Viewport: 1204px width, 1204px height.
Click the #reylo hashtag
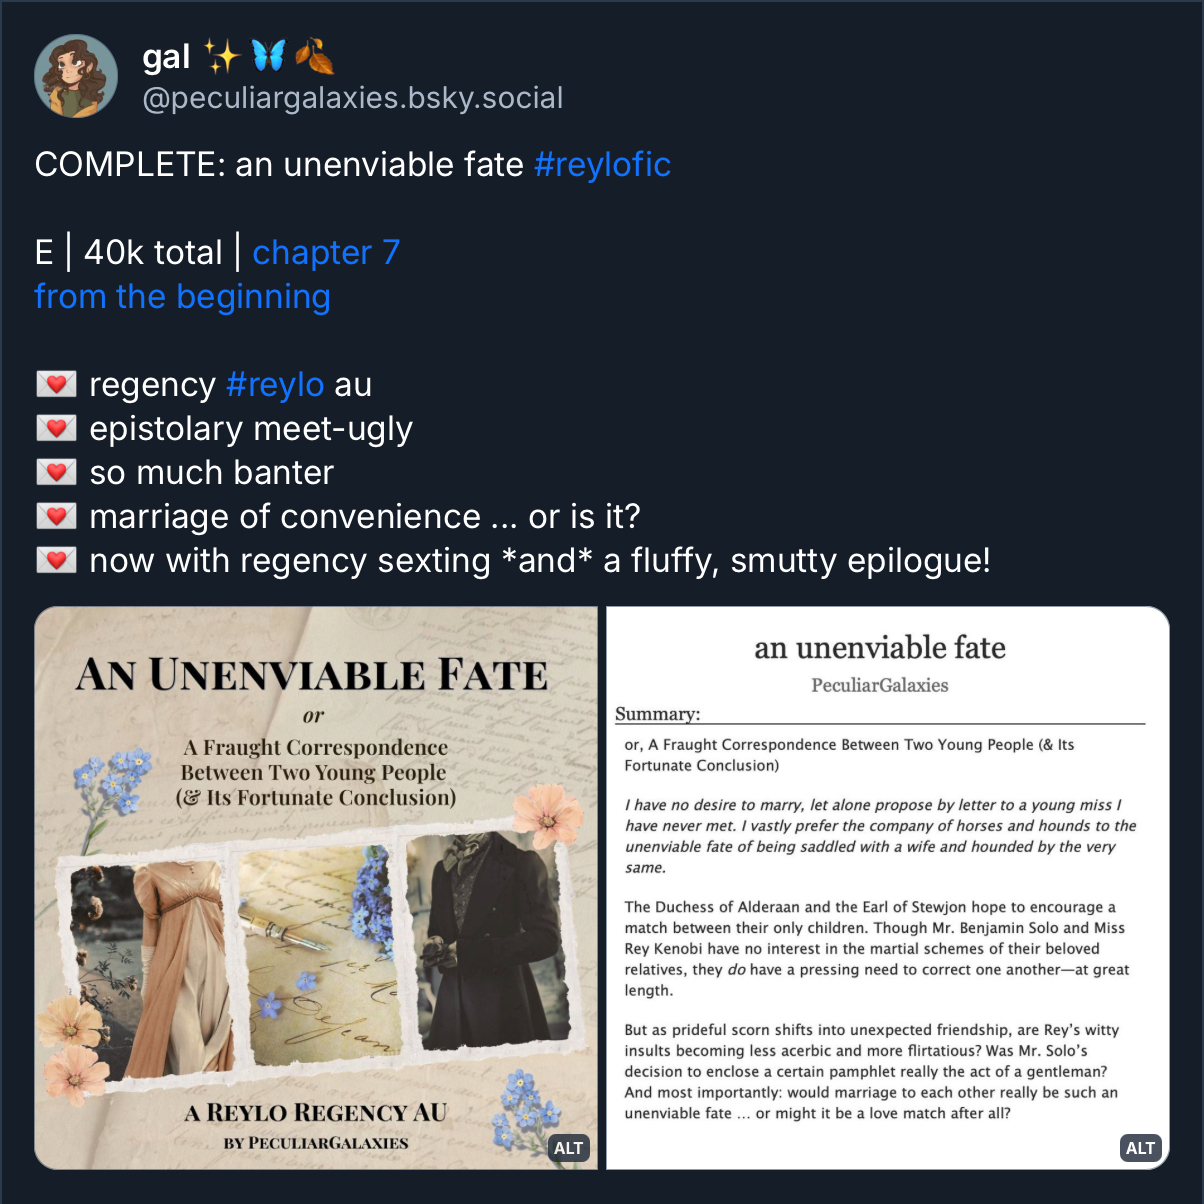coord(275,384)
